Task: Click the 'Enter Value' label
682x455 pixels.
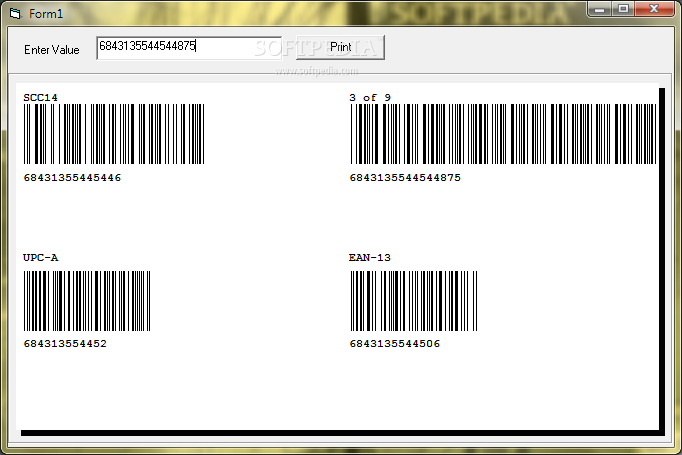Action: 52,50
